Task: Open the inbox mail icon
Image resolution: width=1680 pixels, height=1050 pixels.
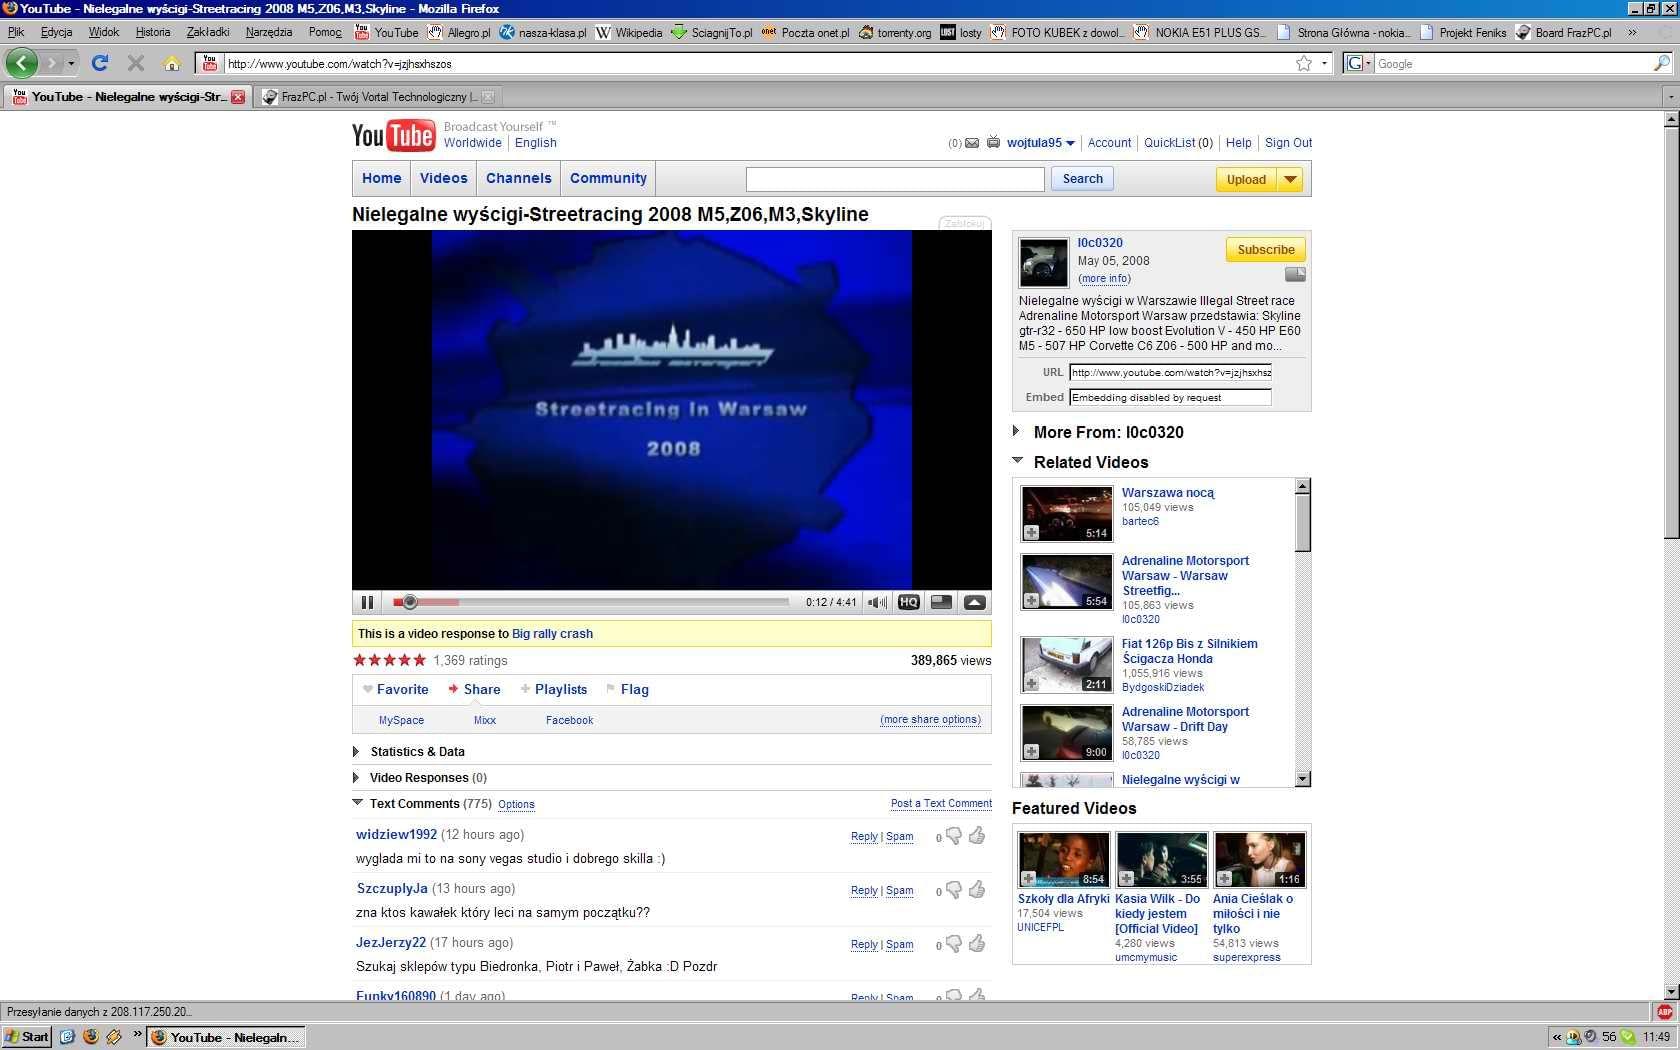Action: [971, 143]
